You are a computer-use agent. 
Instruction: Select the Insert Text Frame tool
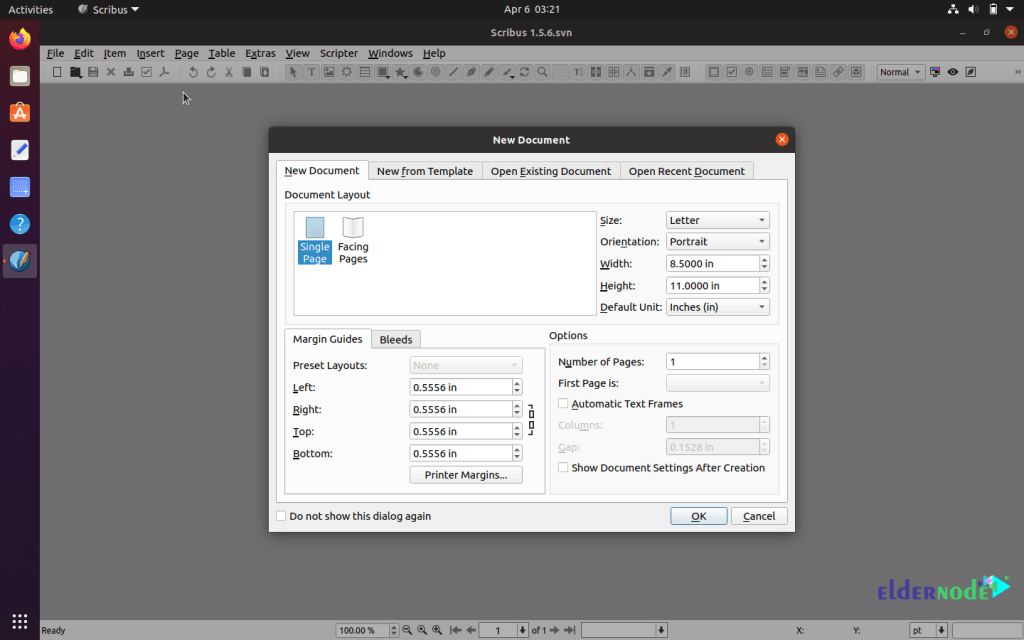pyautogui.click(x=310, y=71)
